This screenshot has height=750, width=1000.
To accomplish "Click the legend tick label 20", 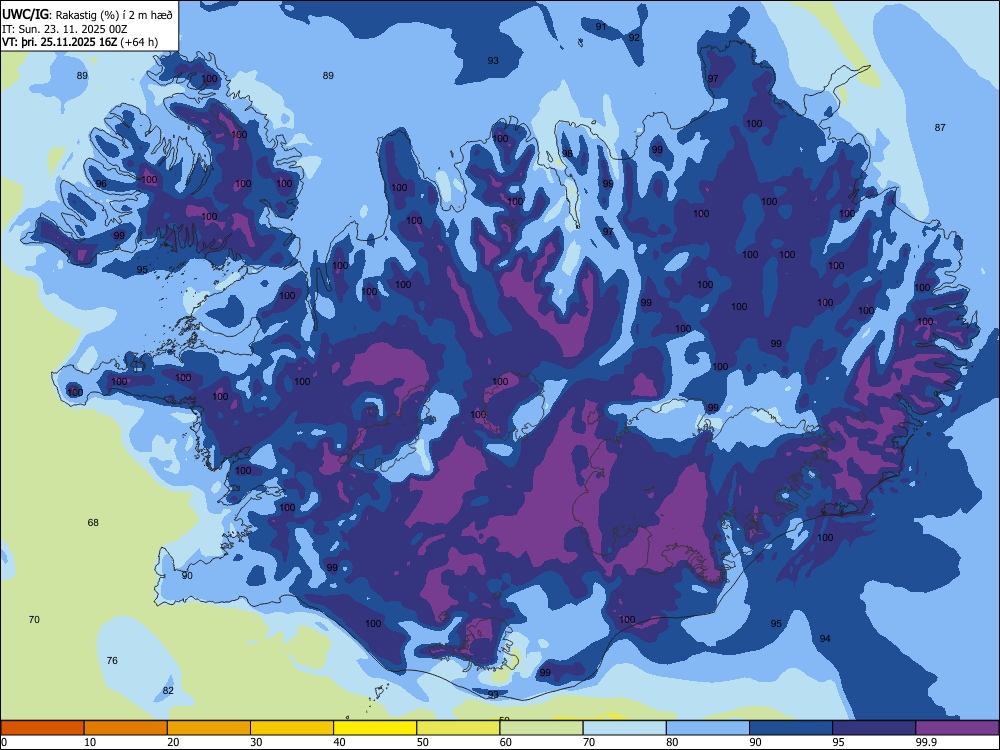I will (x=173, y=742).
